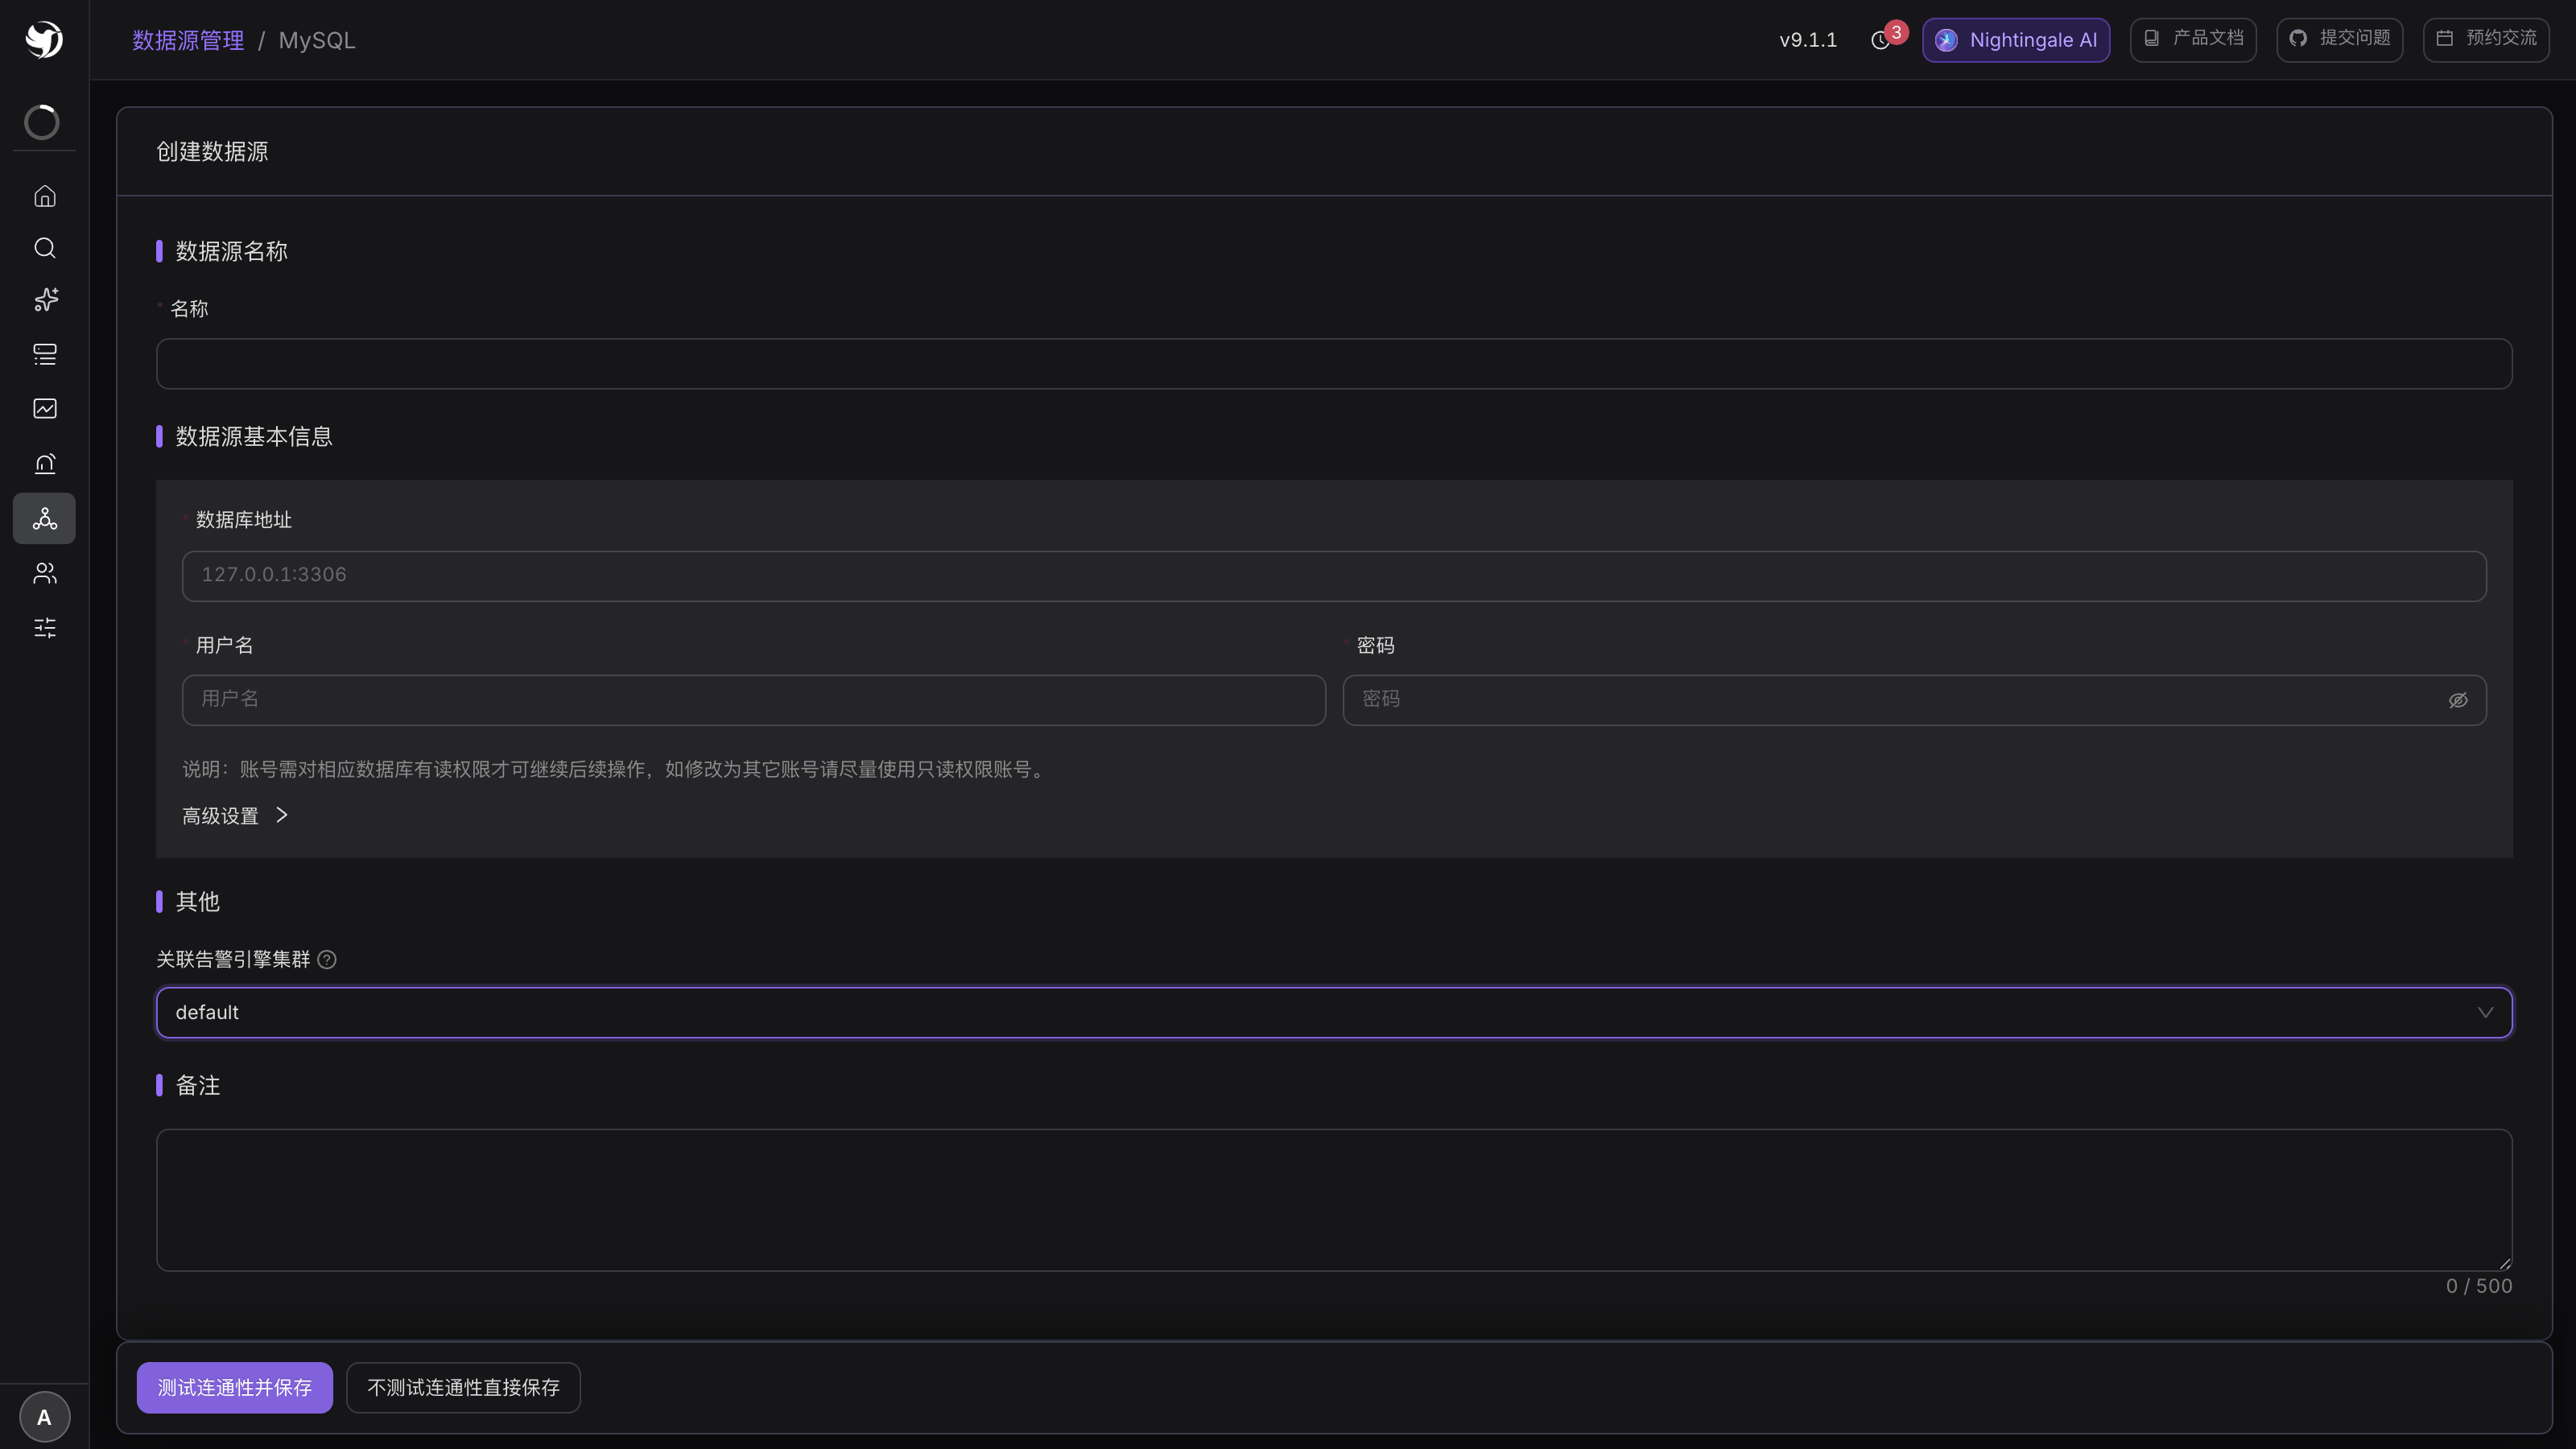Open the notification clock with badge 3
2576x1449 pixels.
click(x=1881, y=40)
